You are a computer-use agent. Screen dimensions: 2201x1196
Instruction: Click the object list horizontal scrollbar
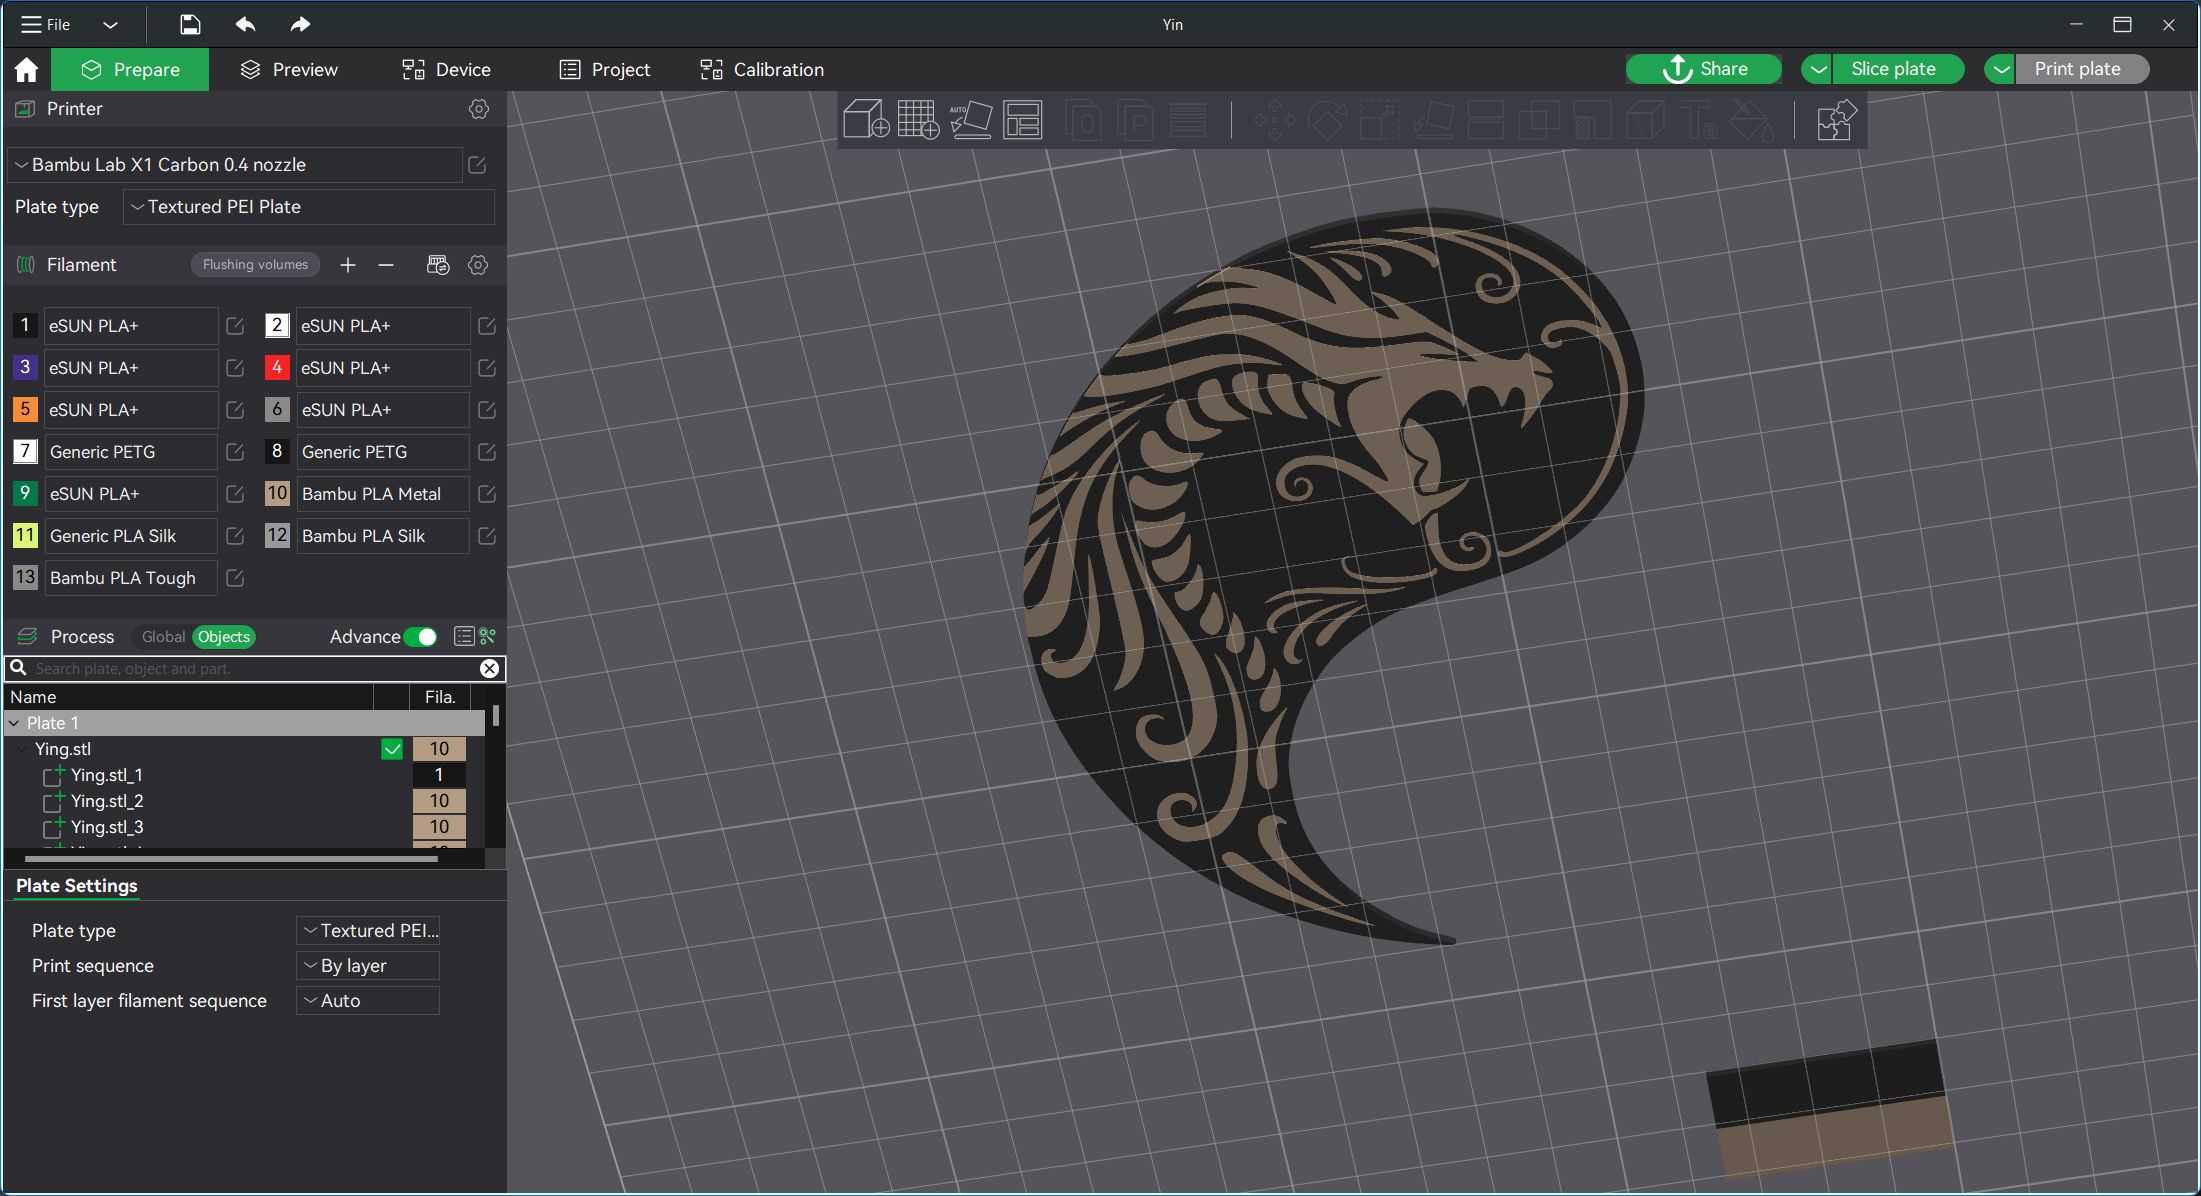(x=231, y=858)
